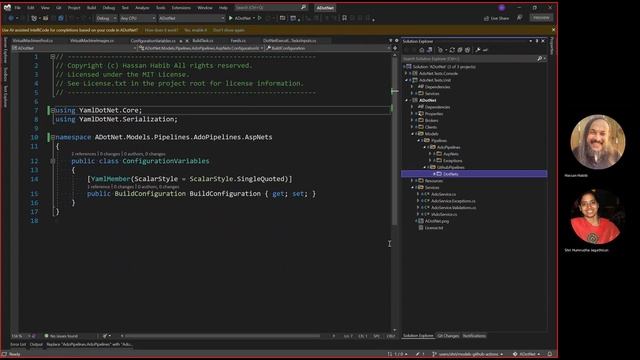Click 'Yes, enable it' IntelliCode link
This screenshot has width=640, height=360.
coord(196,30)
